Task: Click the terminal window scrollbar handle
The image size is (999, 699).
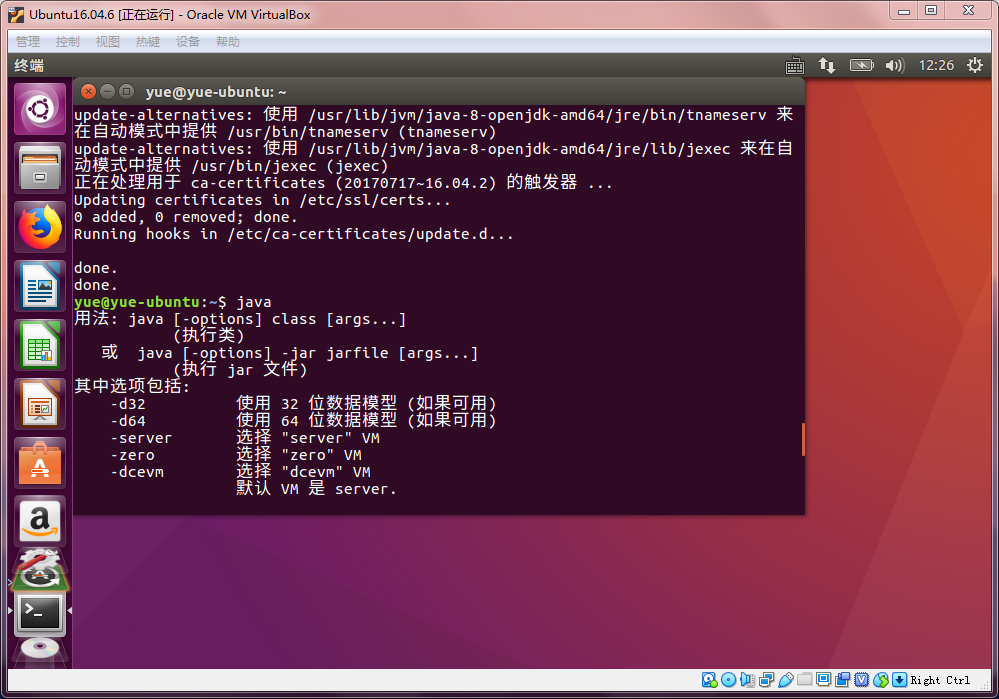Action: [803, 439]
